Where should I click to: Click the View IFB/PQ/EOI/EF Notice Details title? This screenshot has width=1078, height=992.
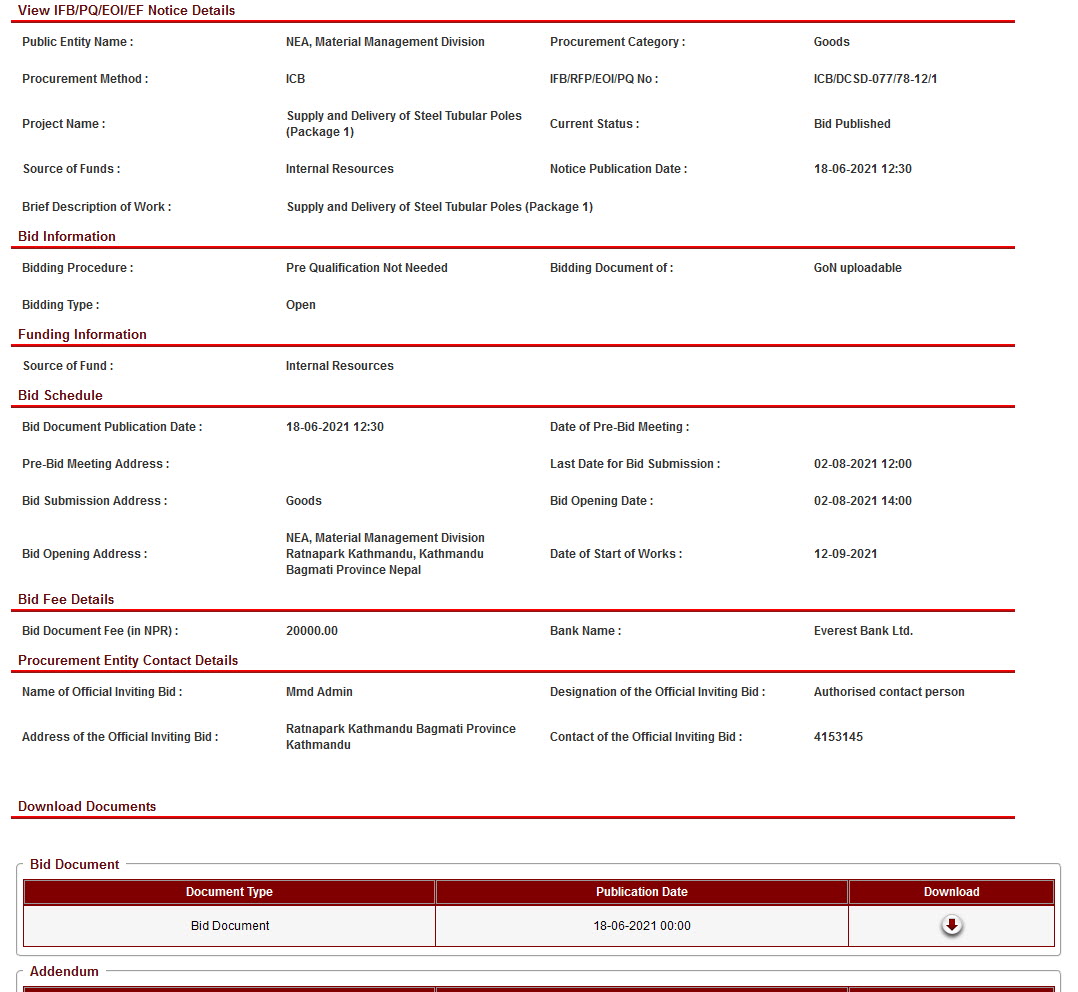pyautogui.click(x=127, y=10)
